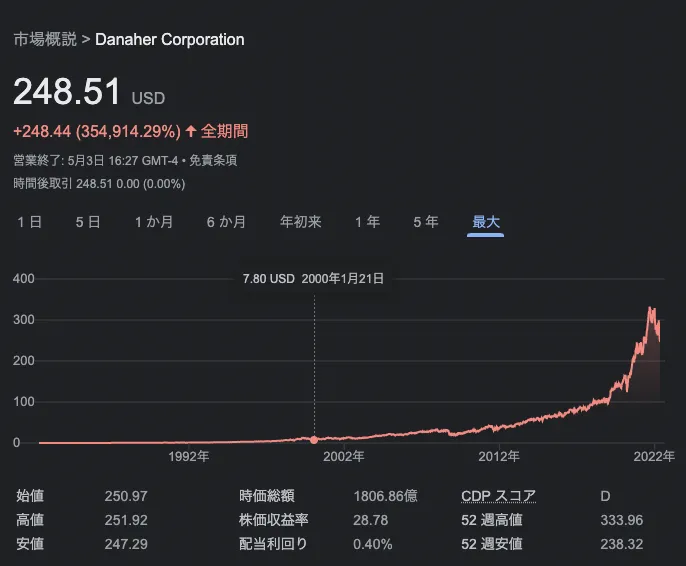Click the 配当利回り value 0.40%
The height and width of the screenshot is (566, 686).
373,544
